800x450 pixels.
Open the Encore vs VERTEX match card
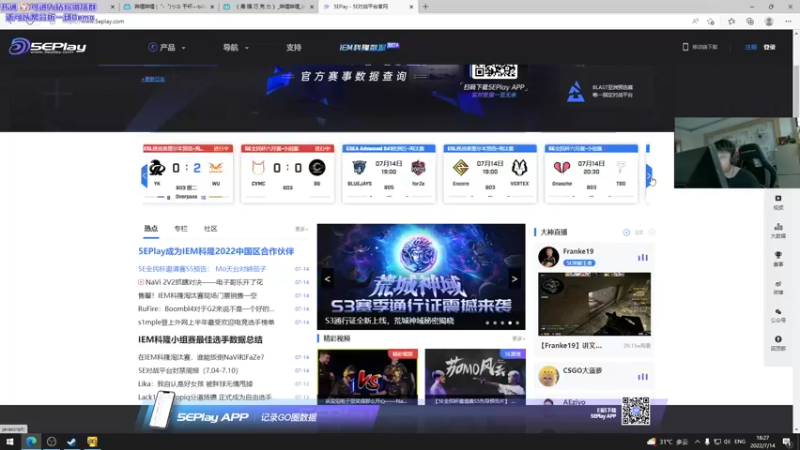click(x=490, y=173)
